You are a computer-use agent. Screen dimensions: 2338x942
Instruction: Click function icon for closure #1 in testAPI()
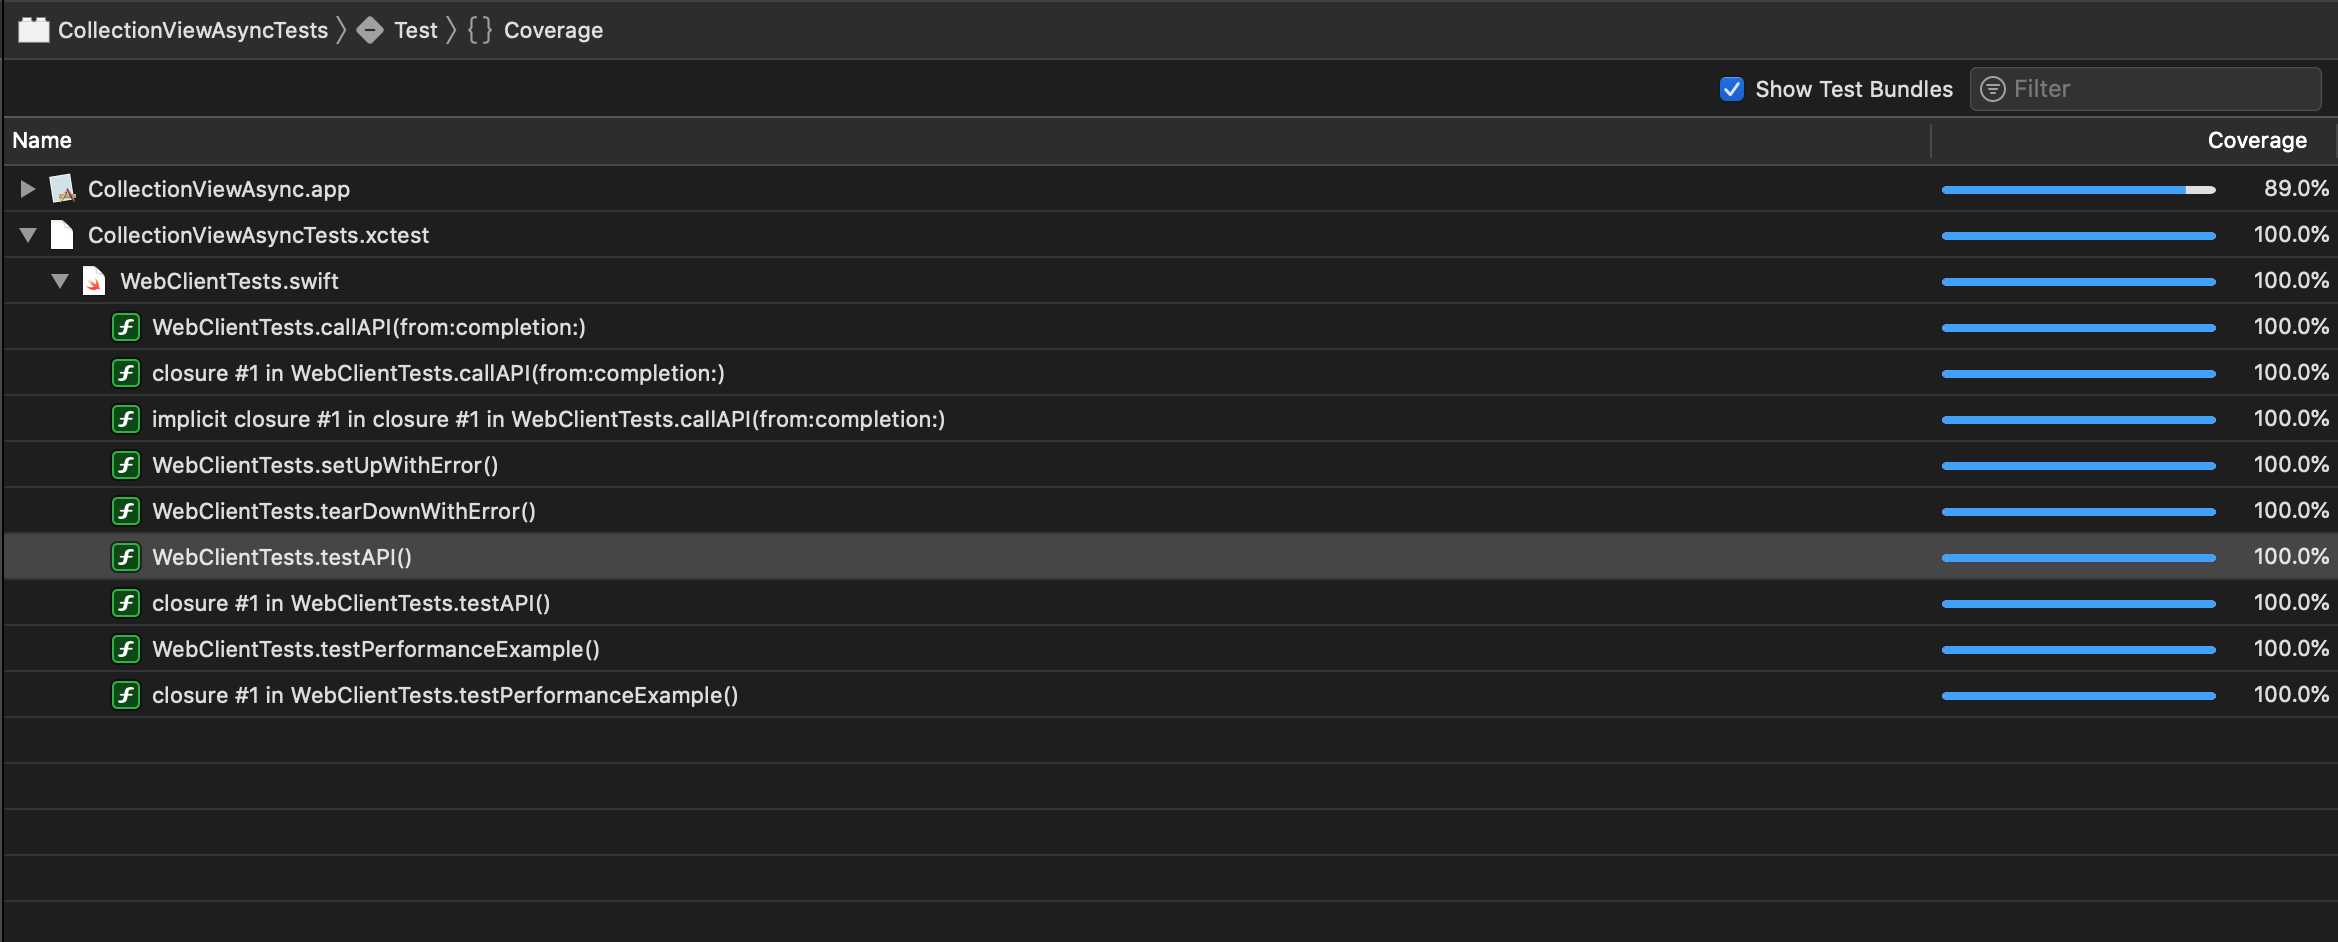pos(125,603)
